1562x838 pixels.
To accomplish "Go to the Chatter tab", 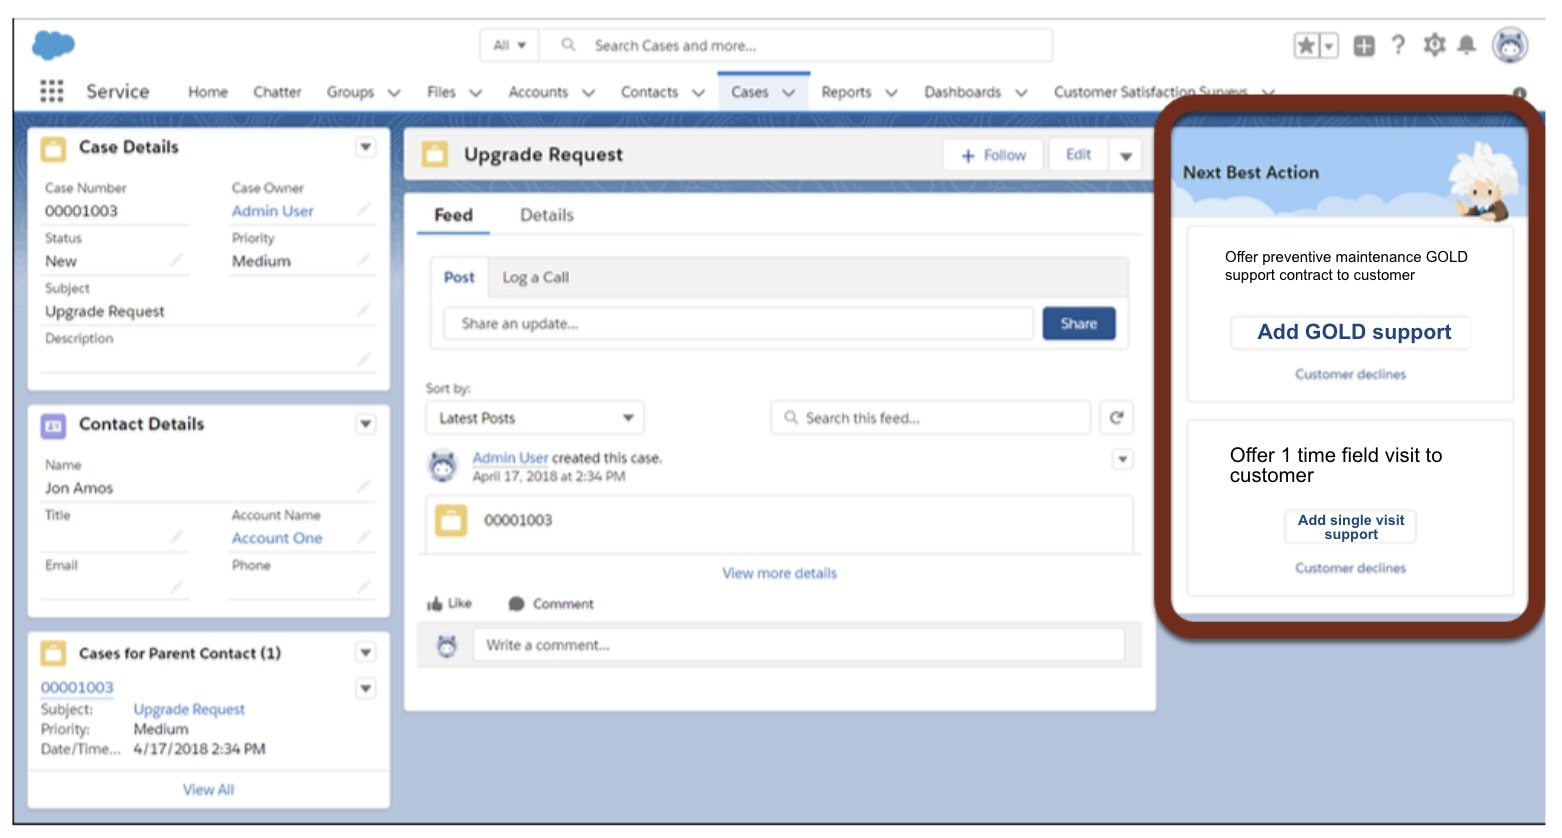I will point(277,92).
